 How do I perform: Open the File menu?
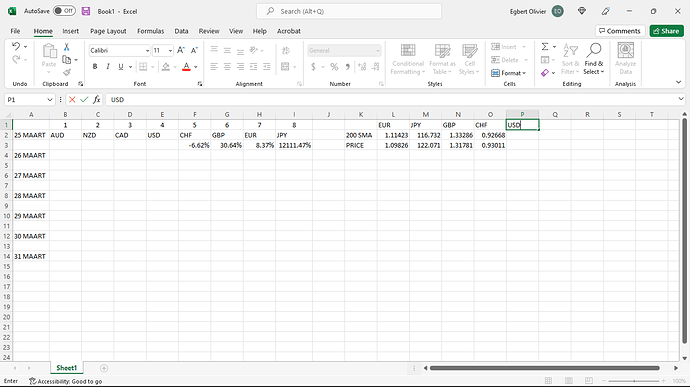pyautogui.click(x=15, y=31)
